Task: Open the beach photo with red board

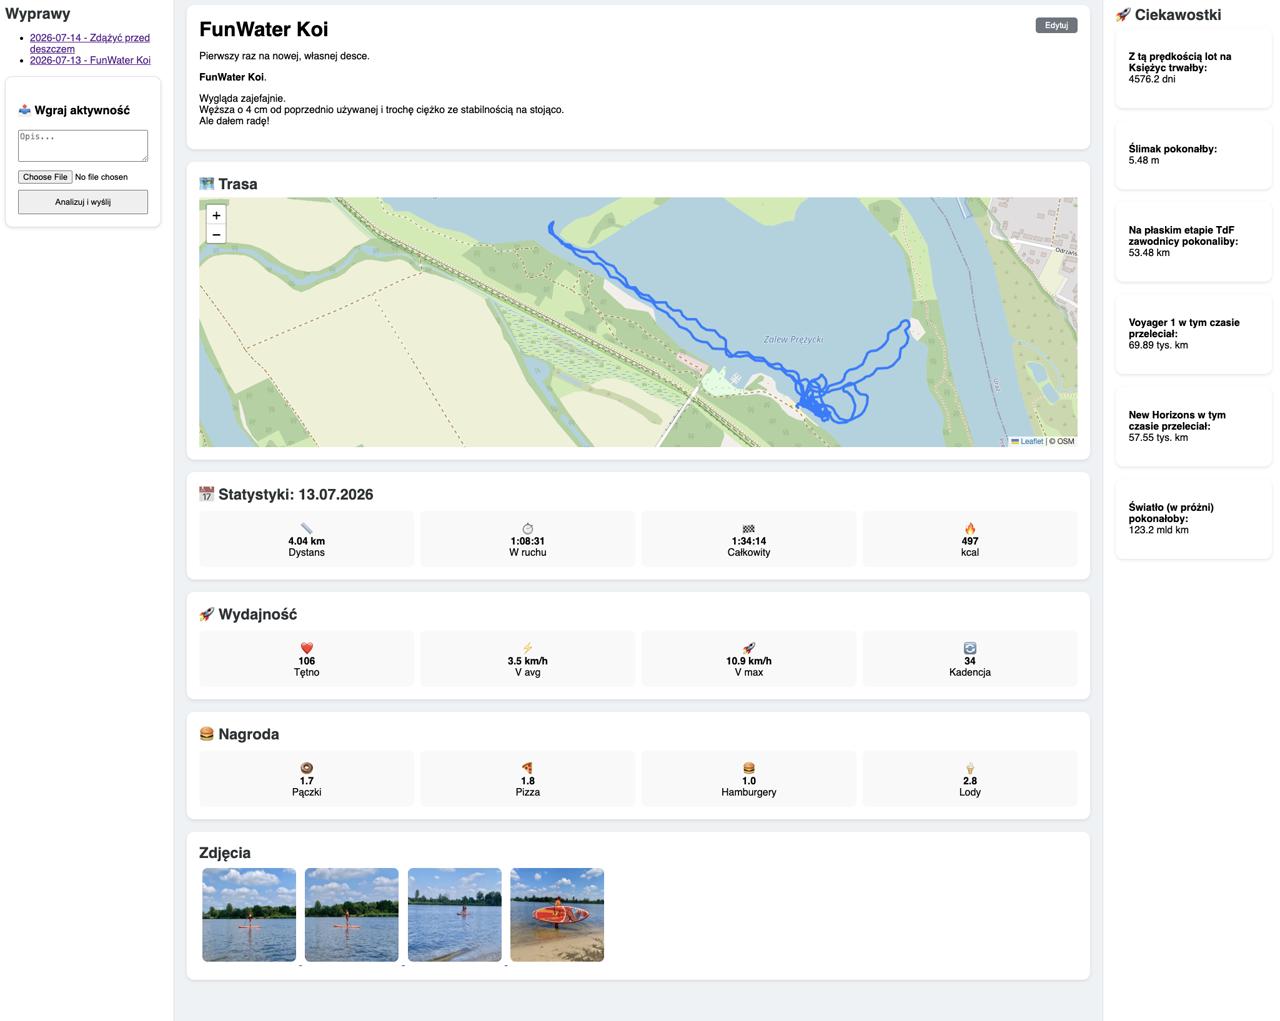Action: click(x=557, y=915)
